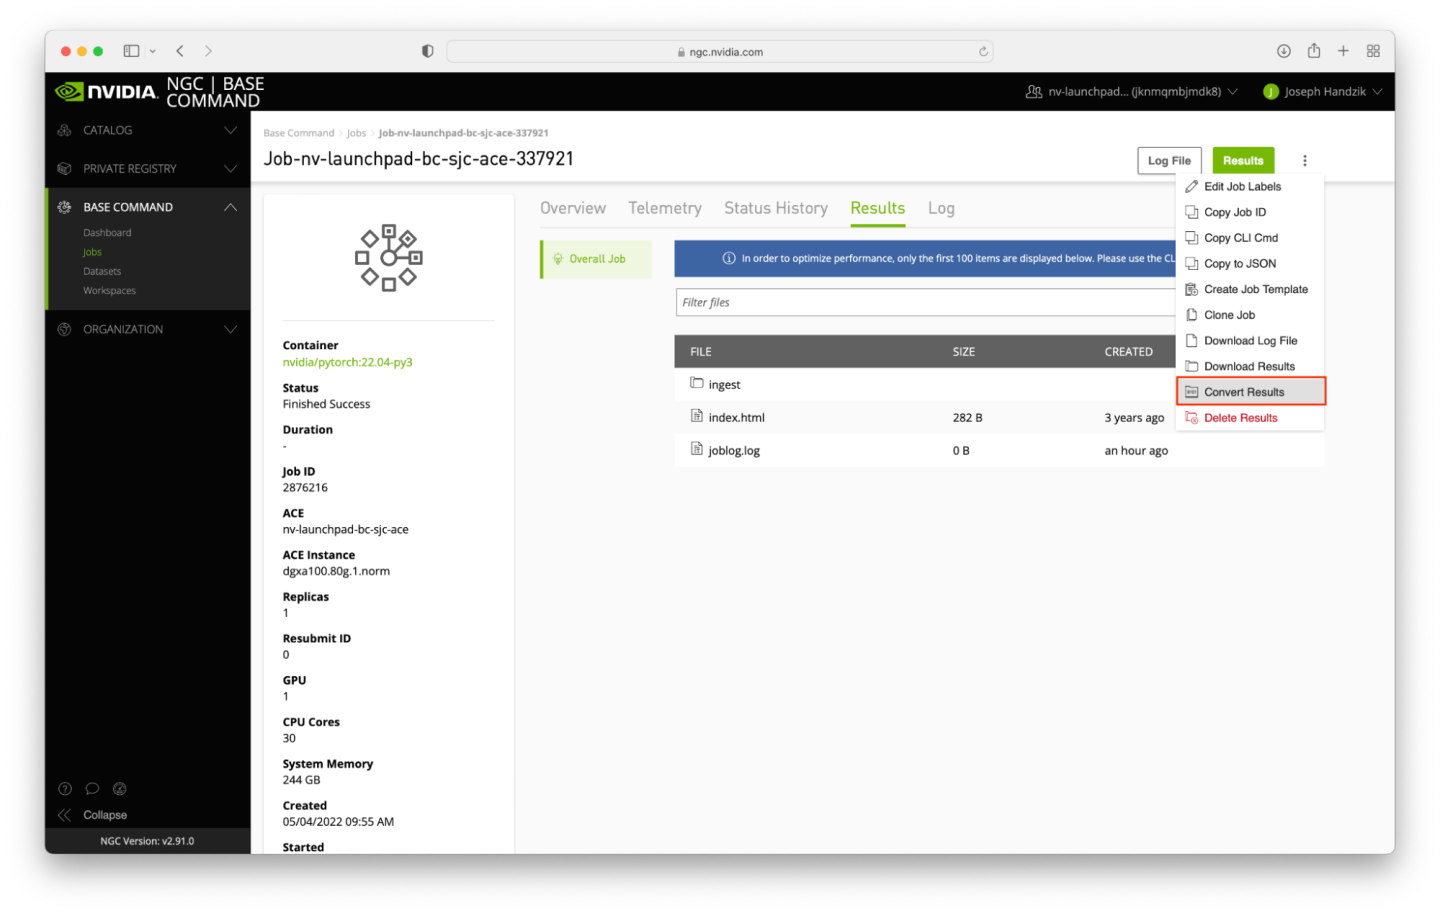Viewport: 1440px width, 913px height.
Task: Click the three-dot job actions menu icon
Action: [1304, 161]
